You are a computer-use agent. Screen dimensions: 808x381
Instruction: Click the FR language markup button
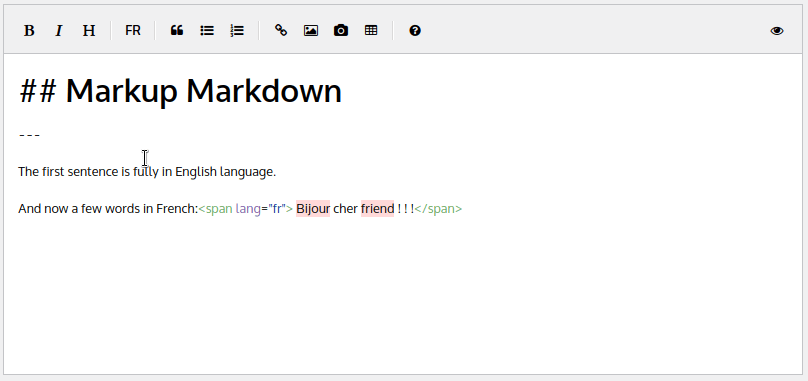point(132,31)
